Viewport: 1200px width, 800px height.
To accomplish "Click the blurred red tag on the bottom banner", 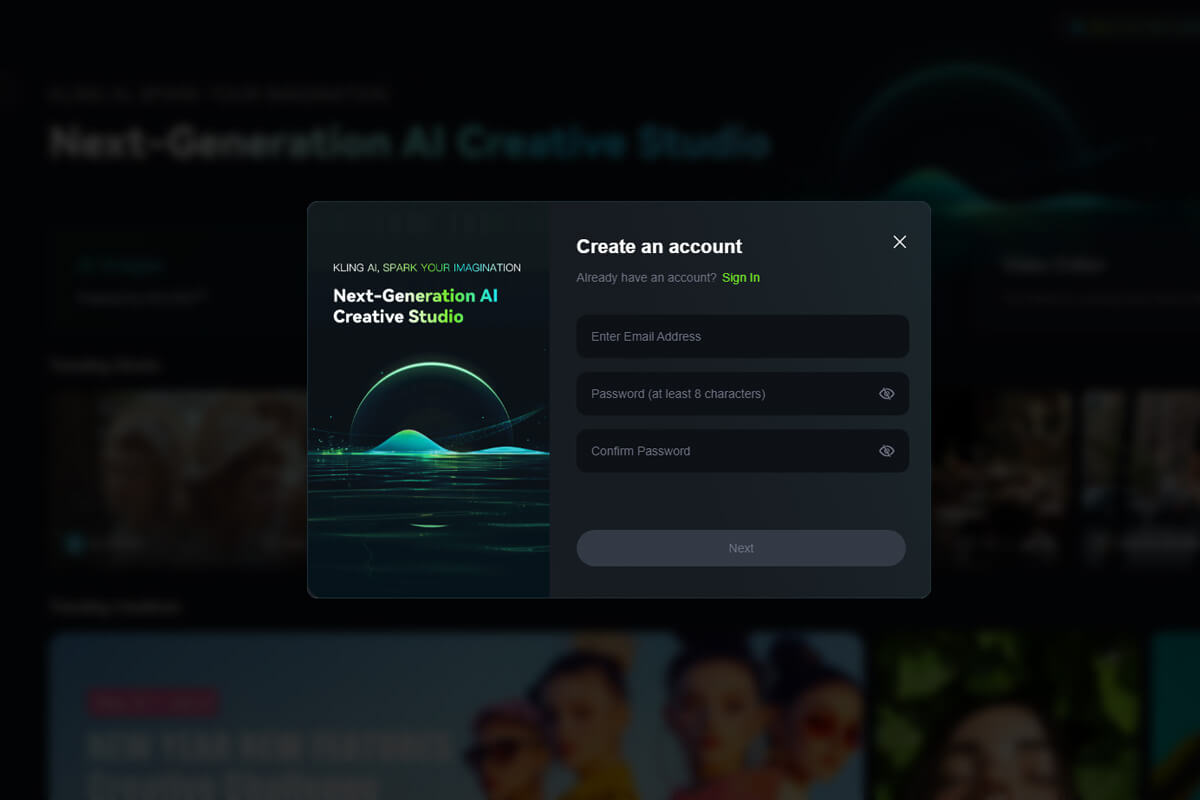I will tap(153, 702).
